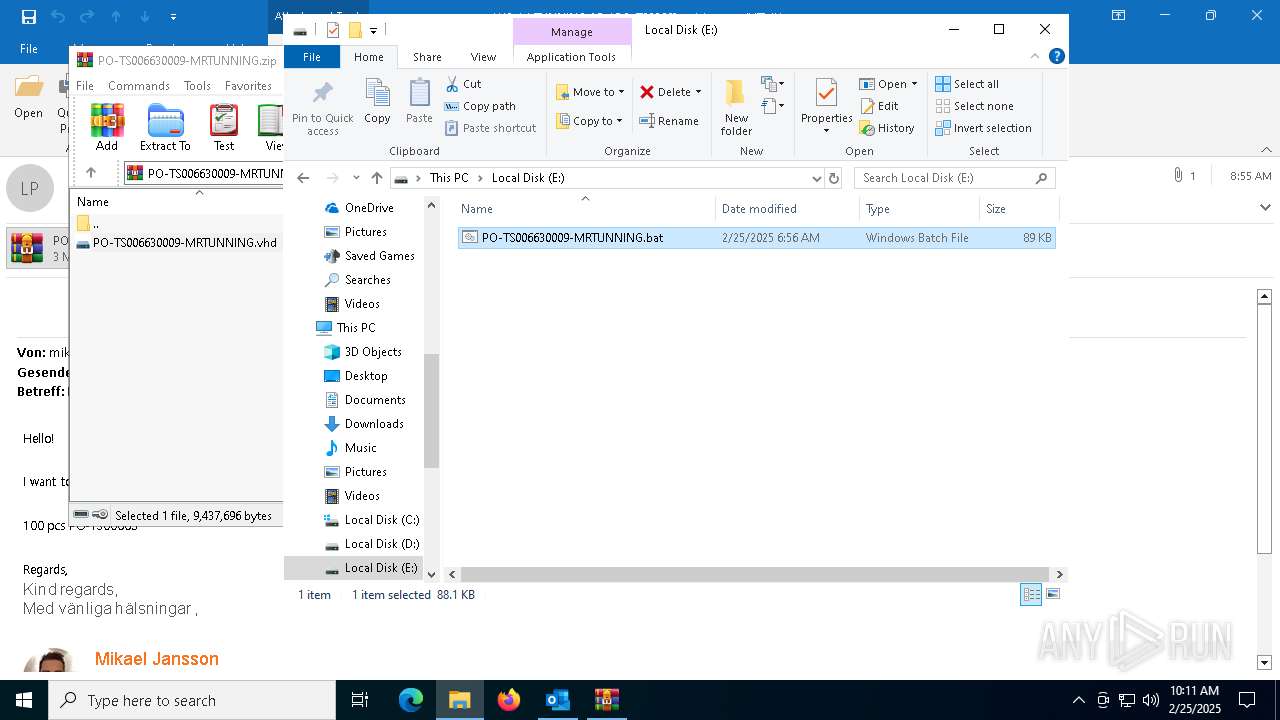Click the Rename button in Organize group
Image resolution: width=1280 pixels, height=720 pixels.
point(669,121)
